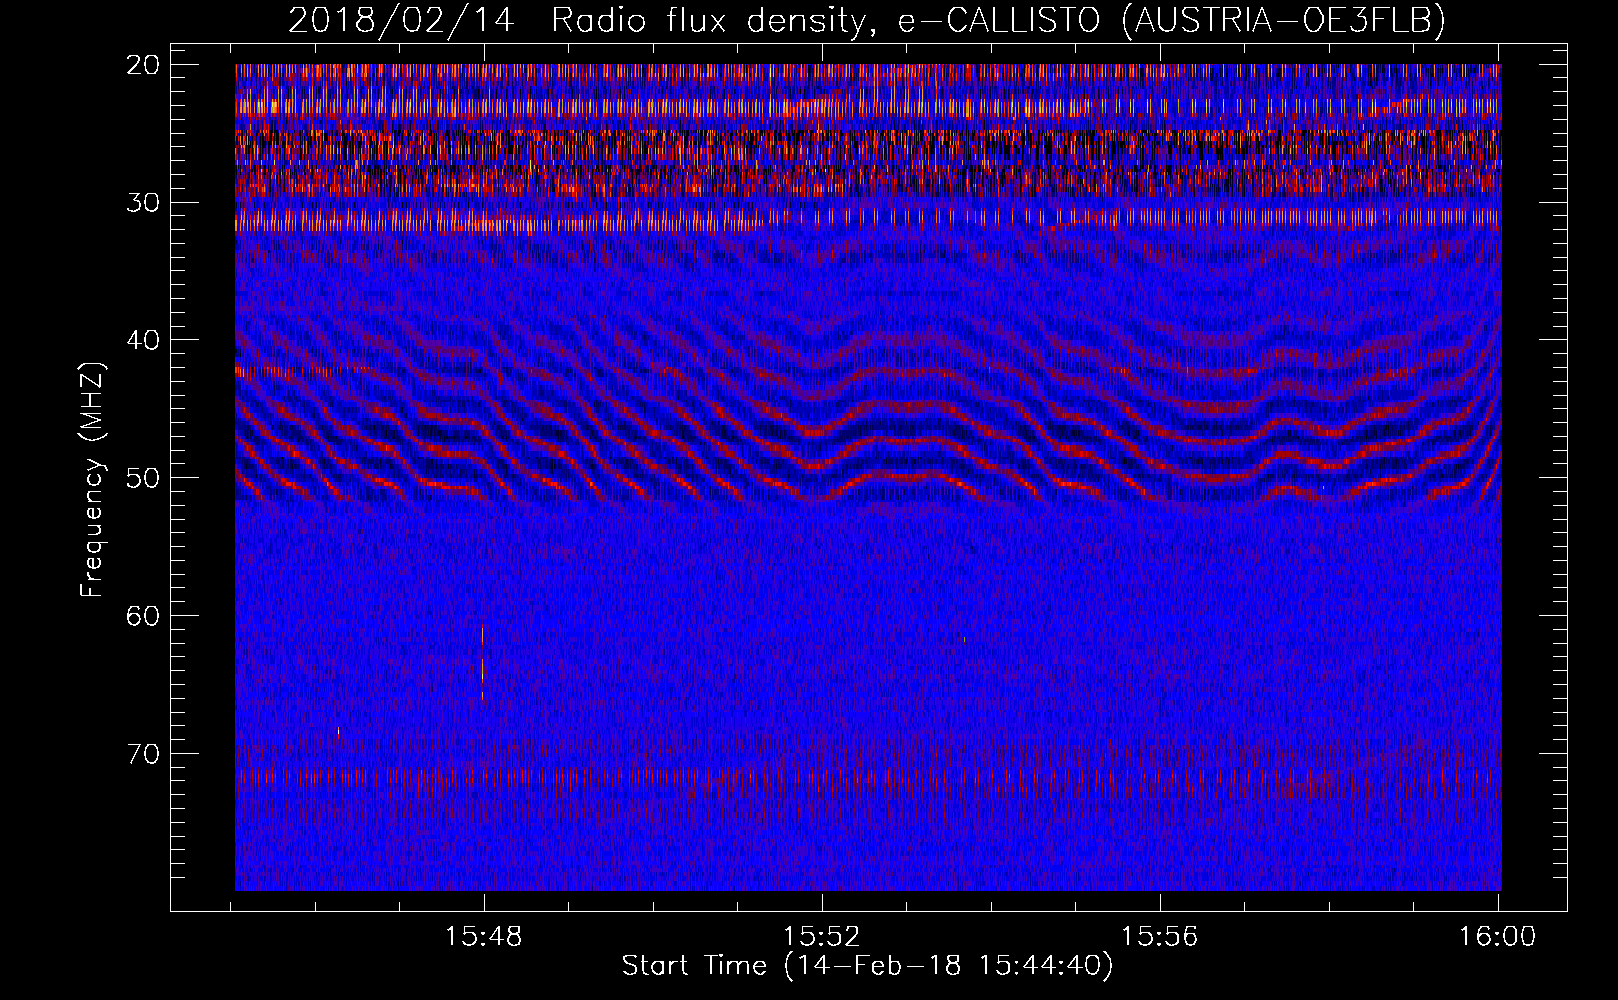
Task: Click the 50 MHz frequency label
Action: click(x=144, y=478)
